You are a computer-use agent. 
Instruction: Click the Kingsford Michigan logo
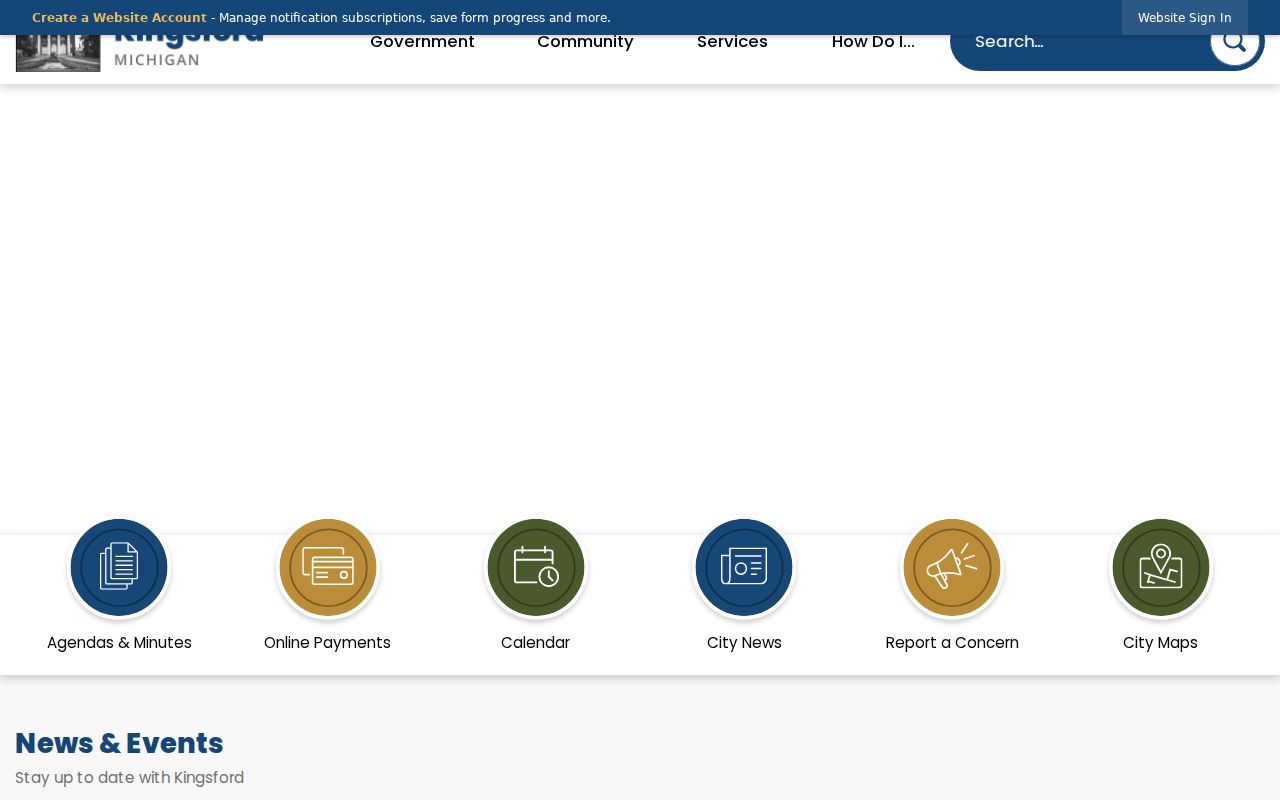pos(140,53)
